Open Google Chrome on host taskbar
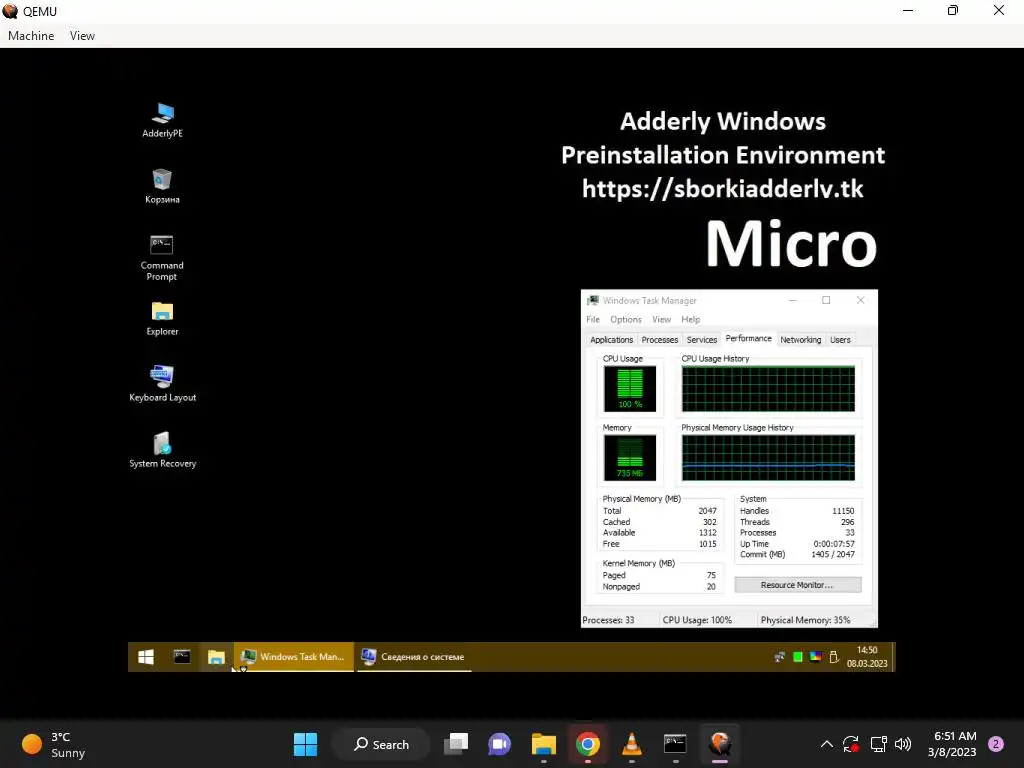 click(x=588, y=744)
